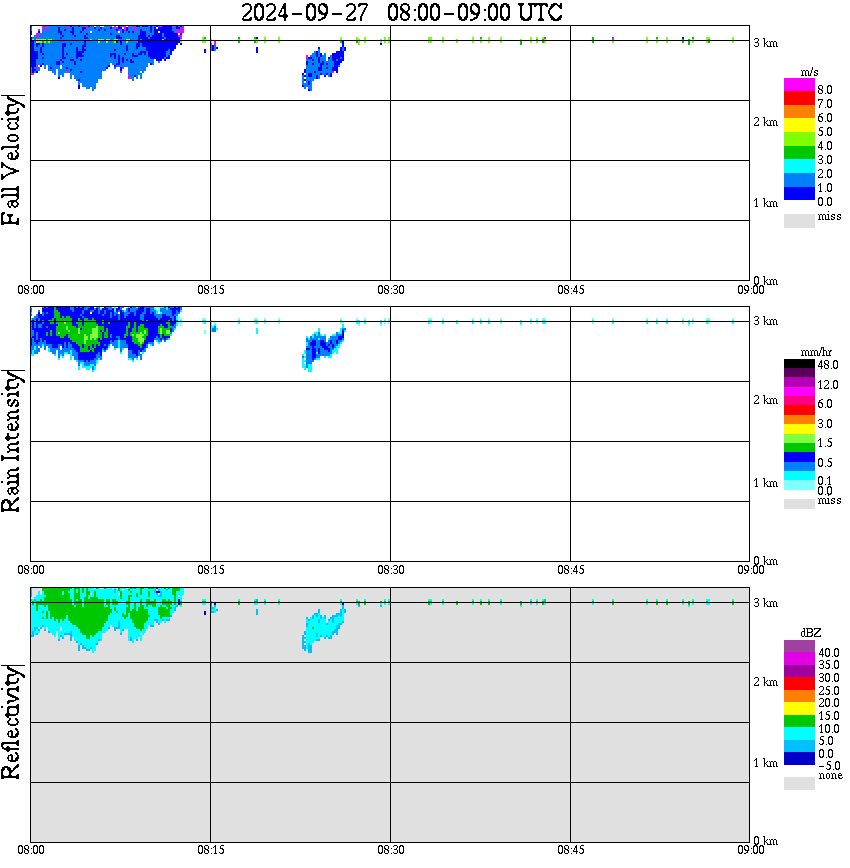Pick the black 48.0 mm/hr swatch
This screenshot has width=850, height=868.
(x=799, y=364)
